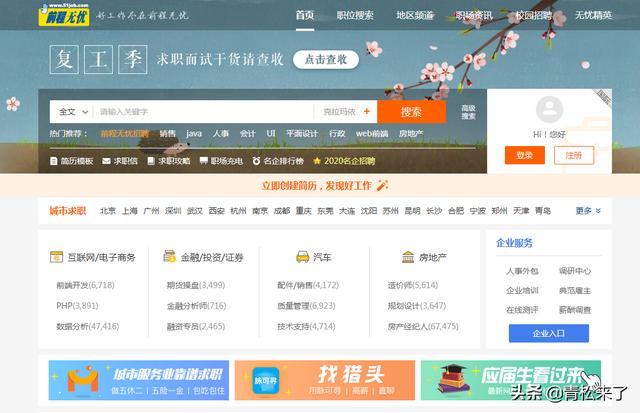The width and height of the screenshot is (640, 413).
Task: Click the 注册 register button
Action: coord(573,155)
